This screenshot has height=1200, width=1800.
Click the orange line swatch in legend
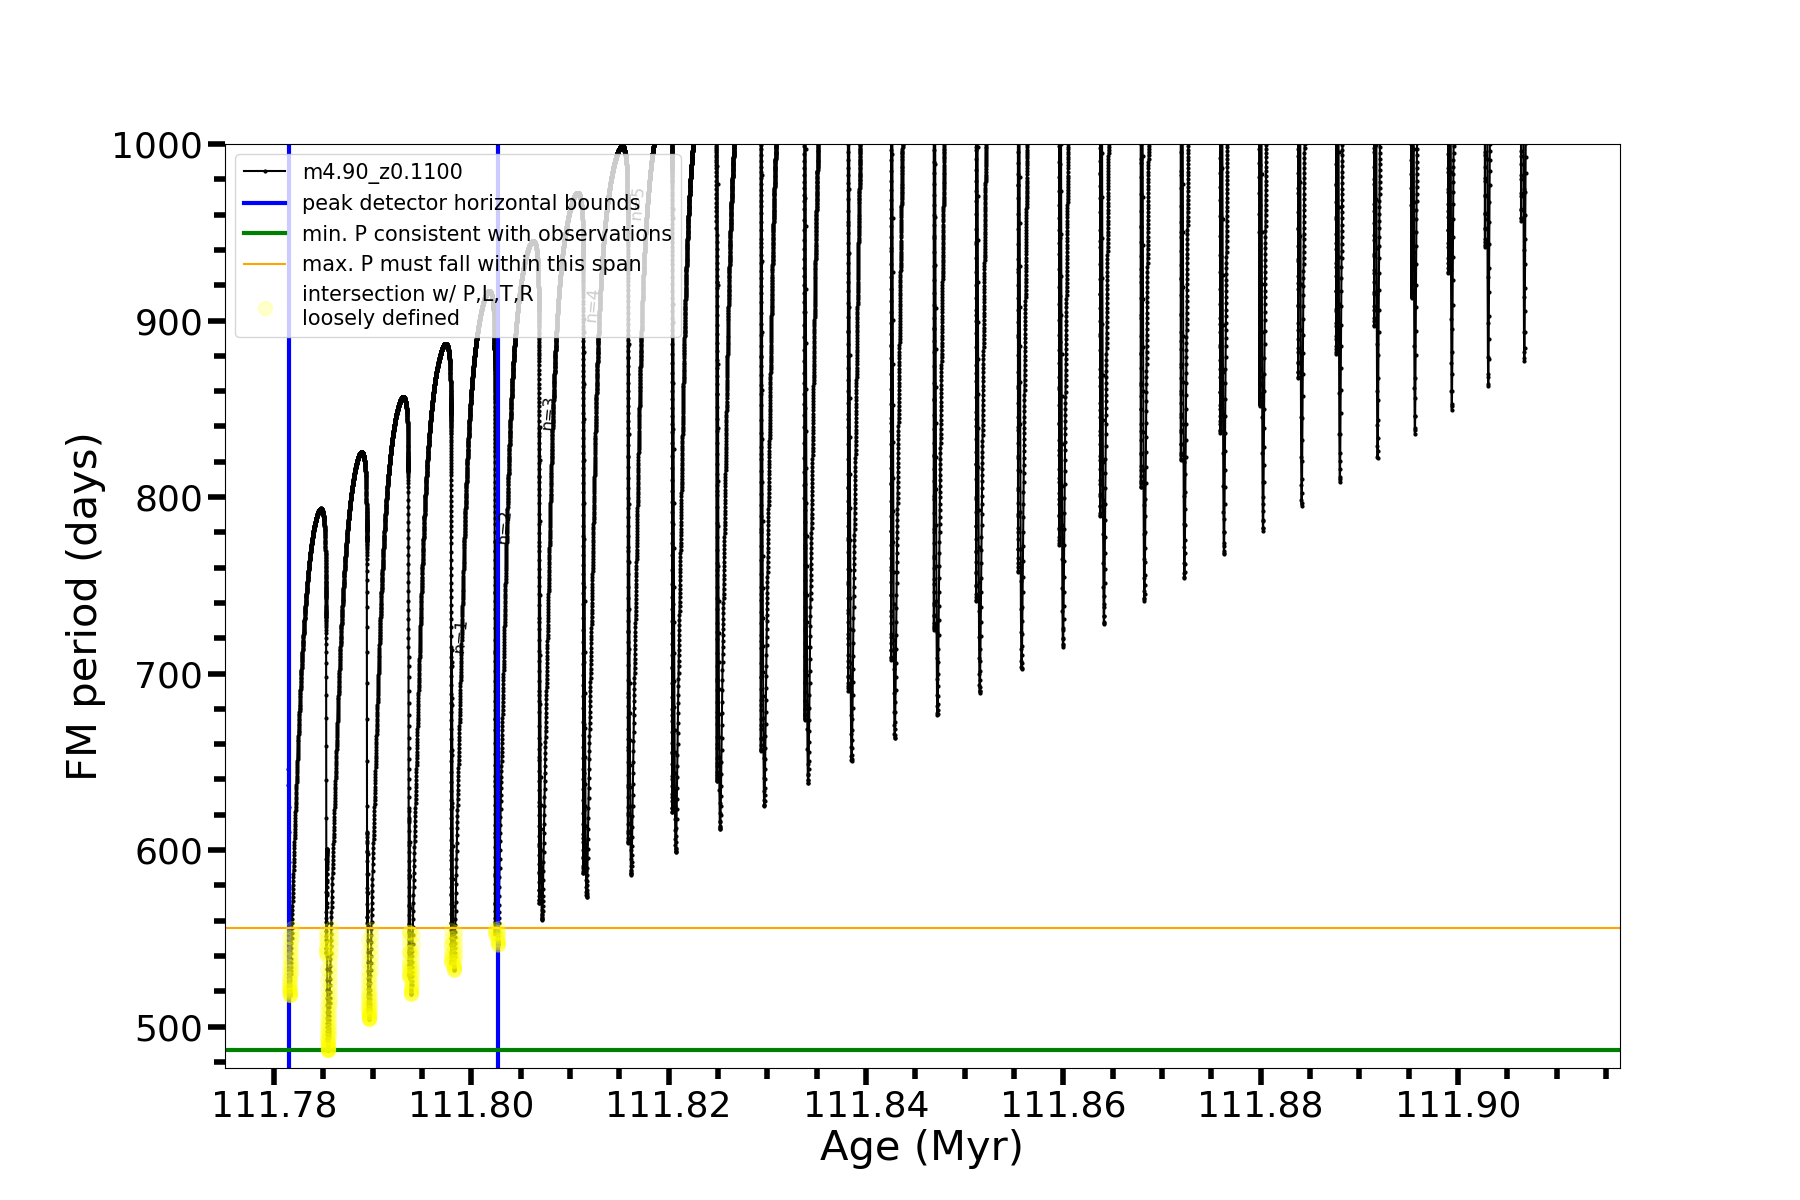tap(265, 264)
